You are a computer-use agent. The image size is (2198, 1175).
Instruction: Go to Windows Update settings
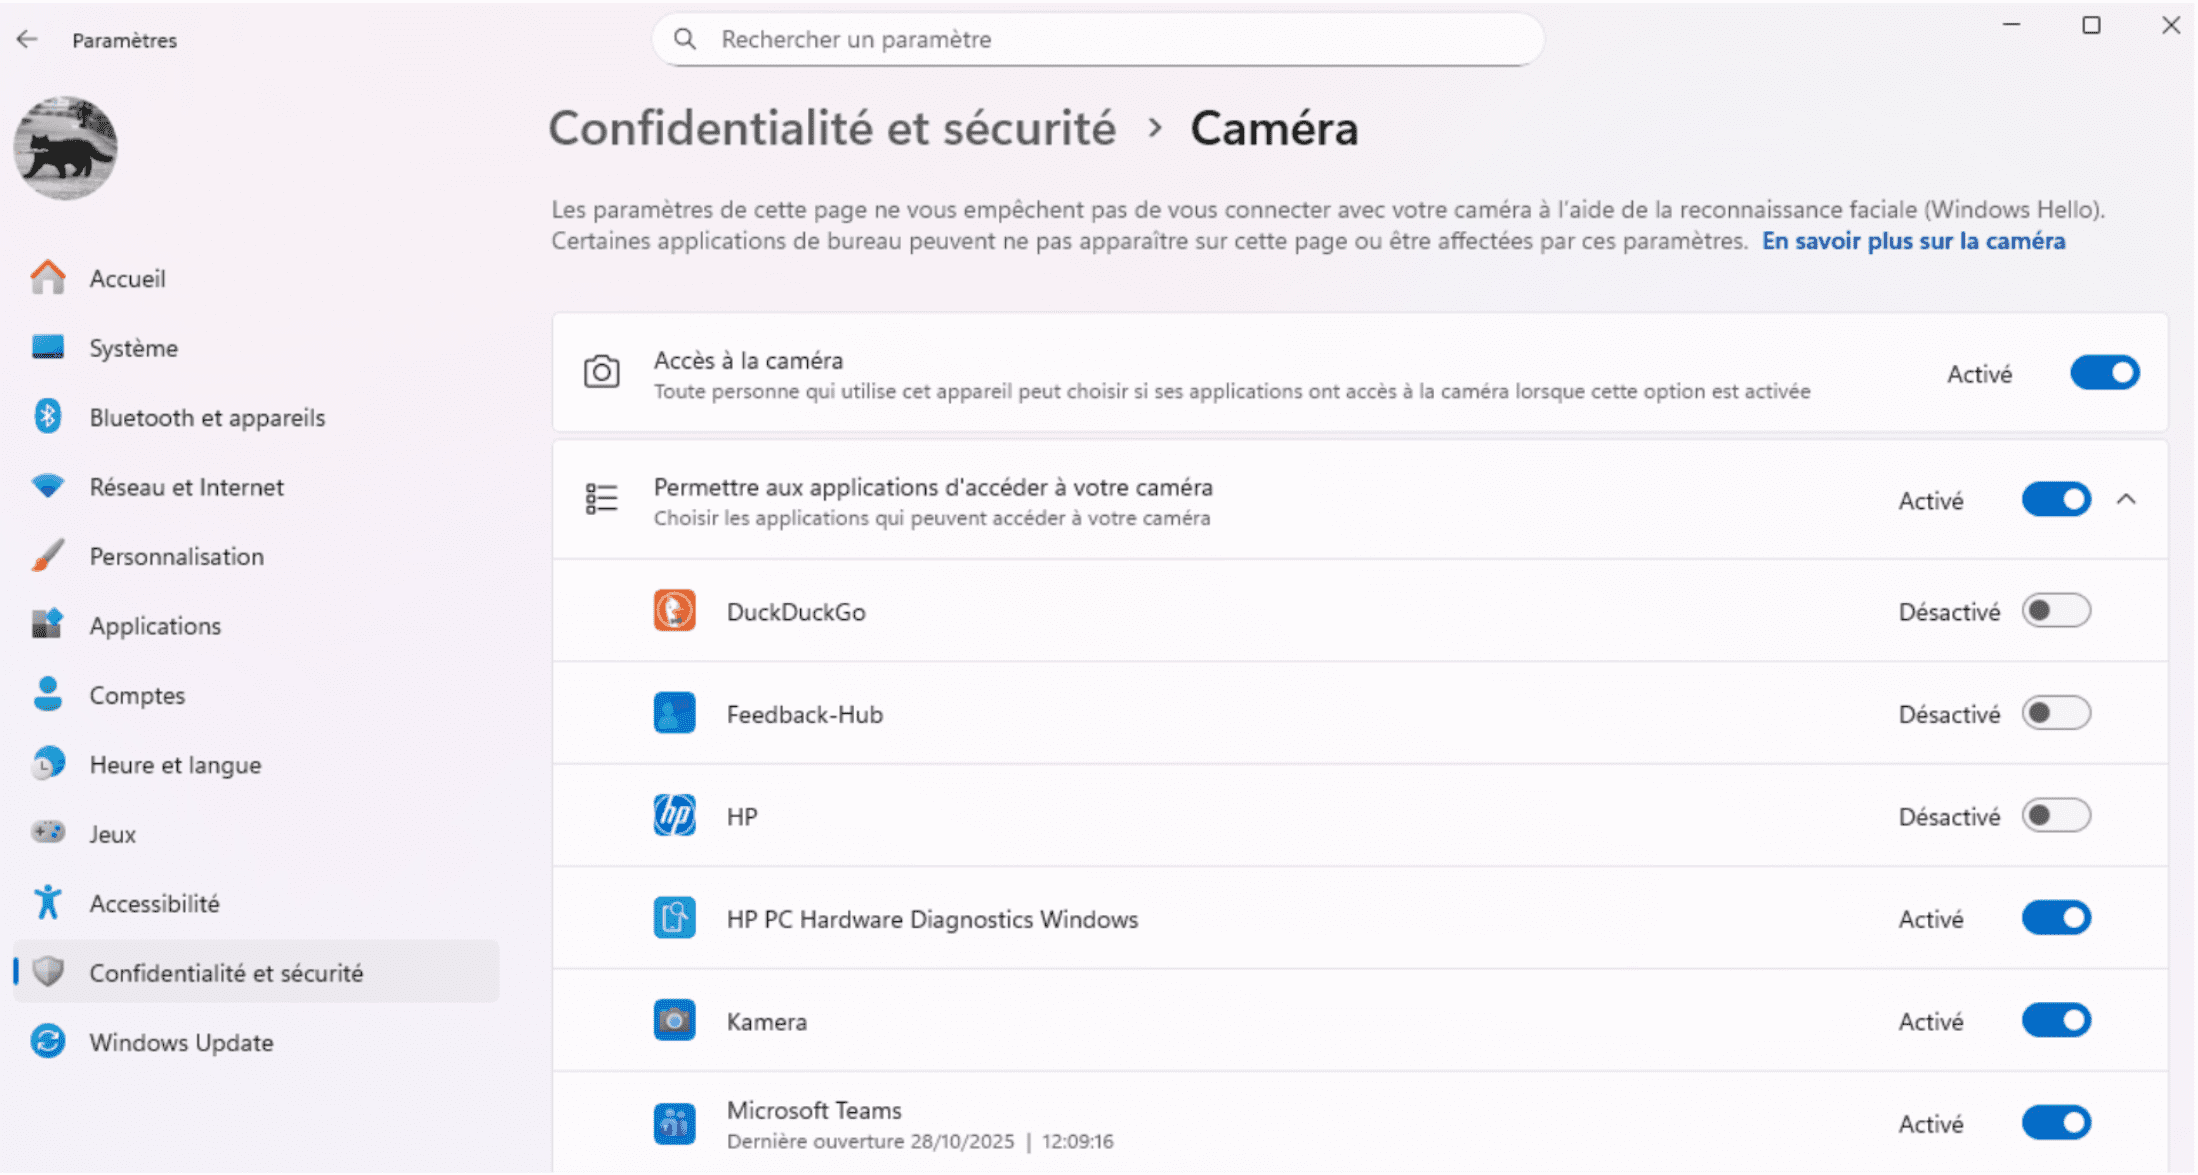tap(181, 1042)
